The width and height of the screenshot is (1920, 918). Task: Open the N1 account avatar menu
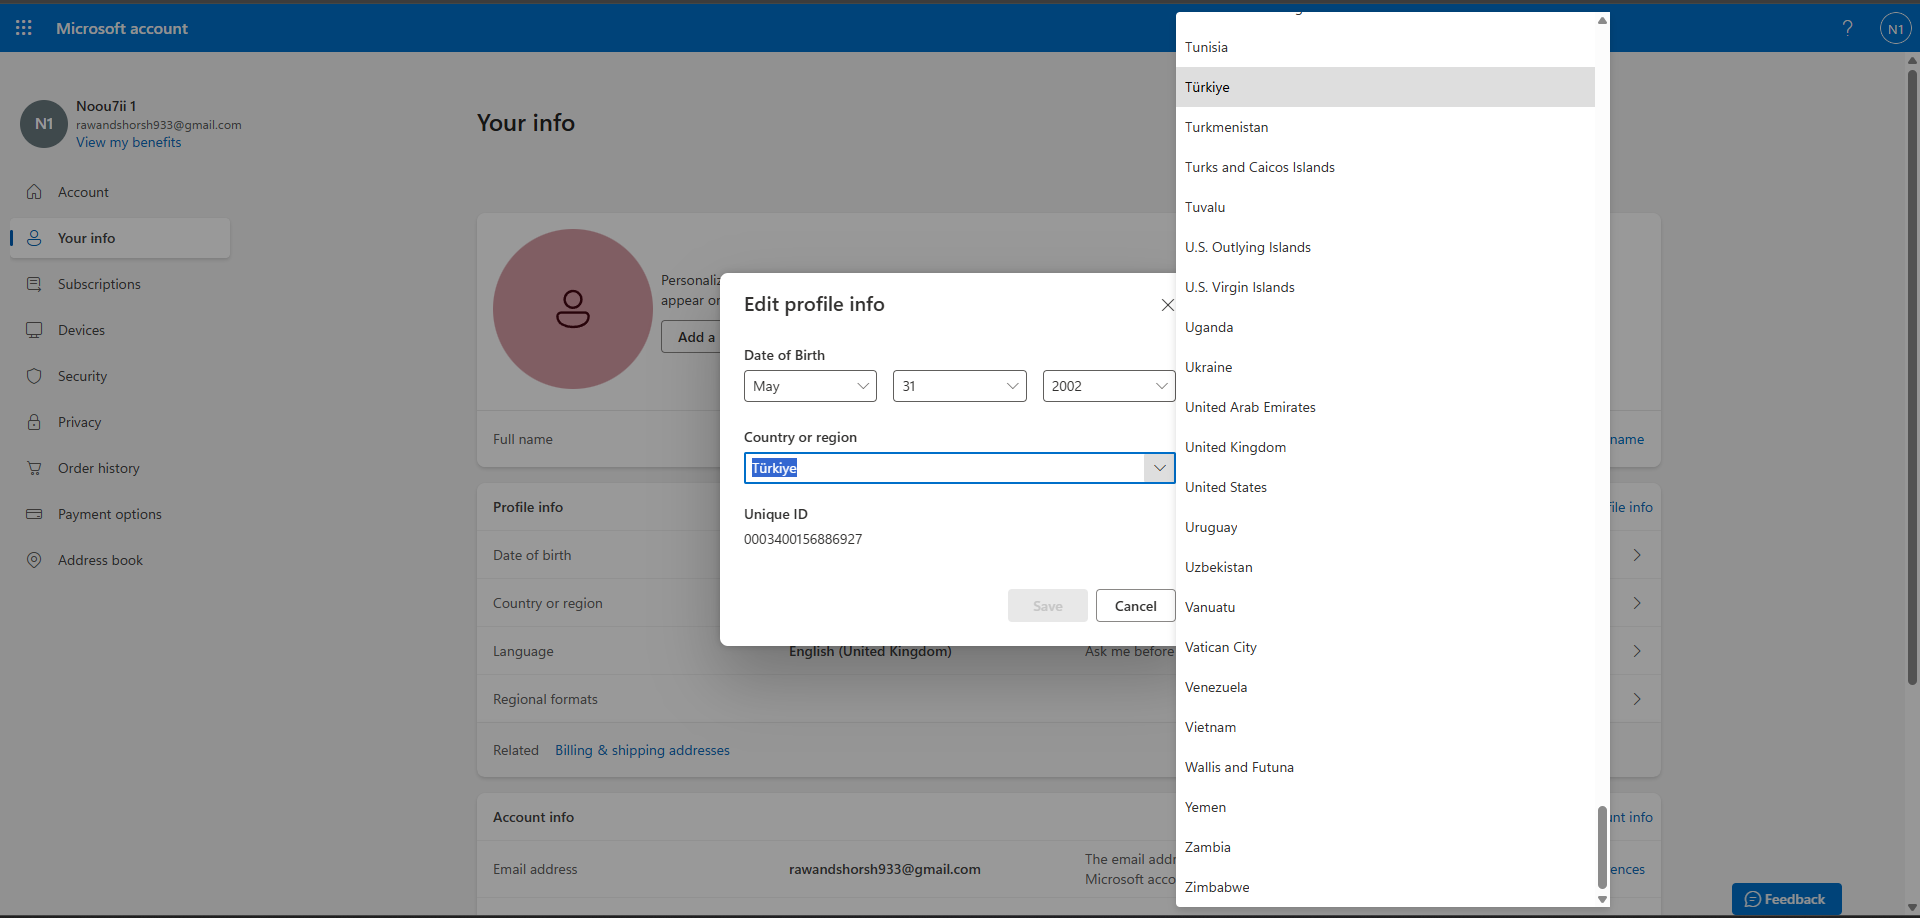[1895, 29]
